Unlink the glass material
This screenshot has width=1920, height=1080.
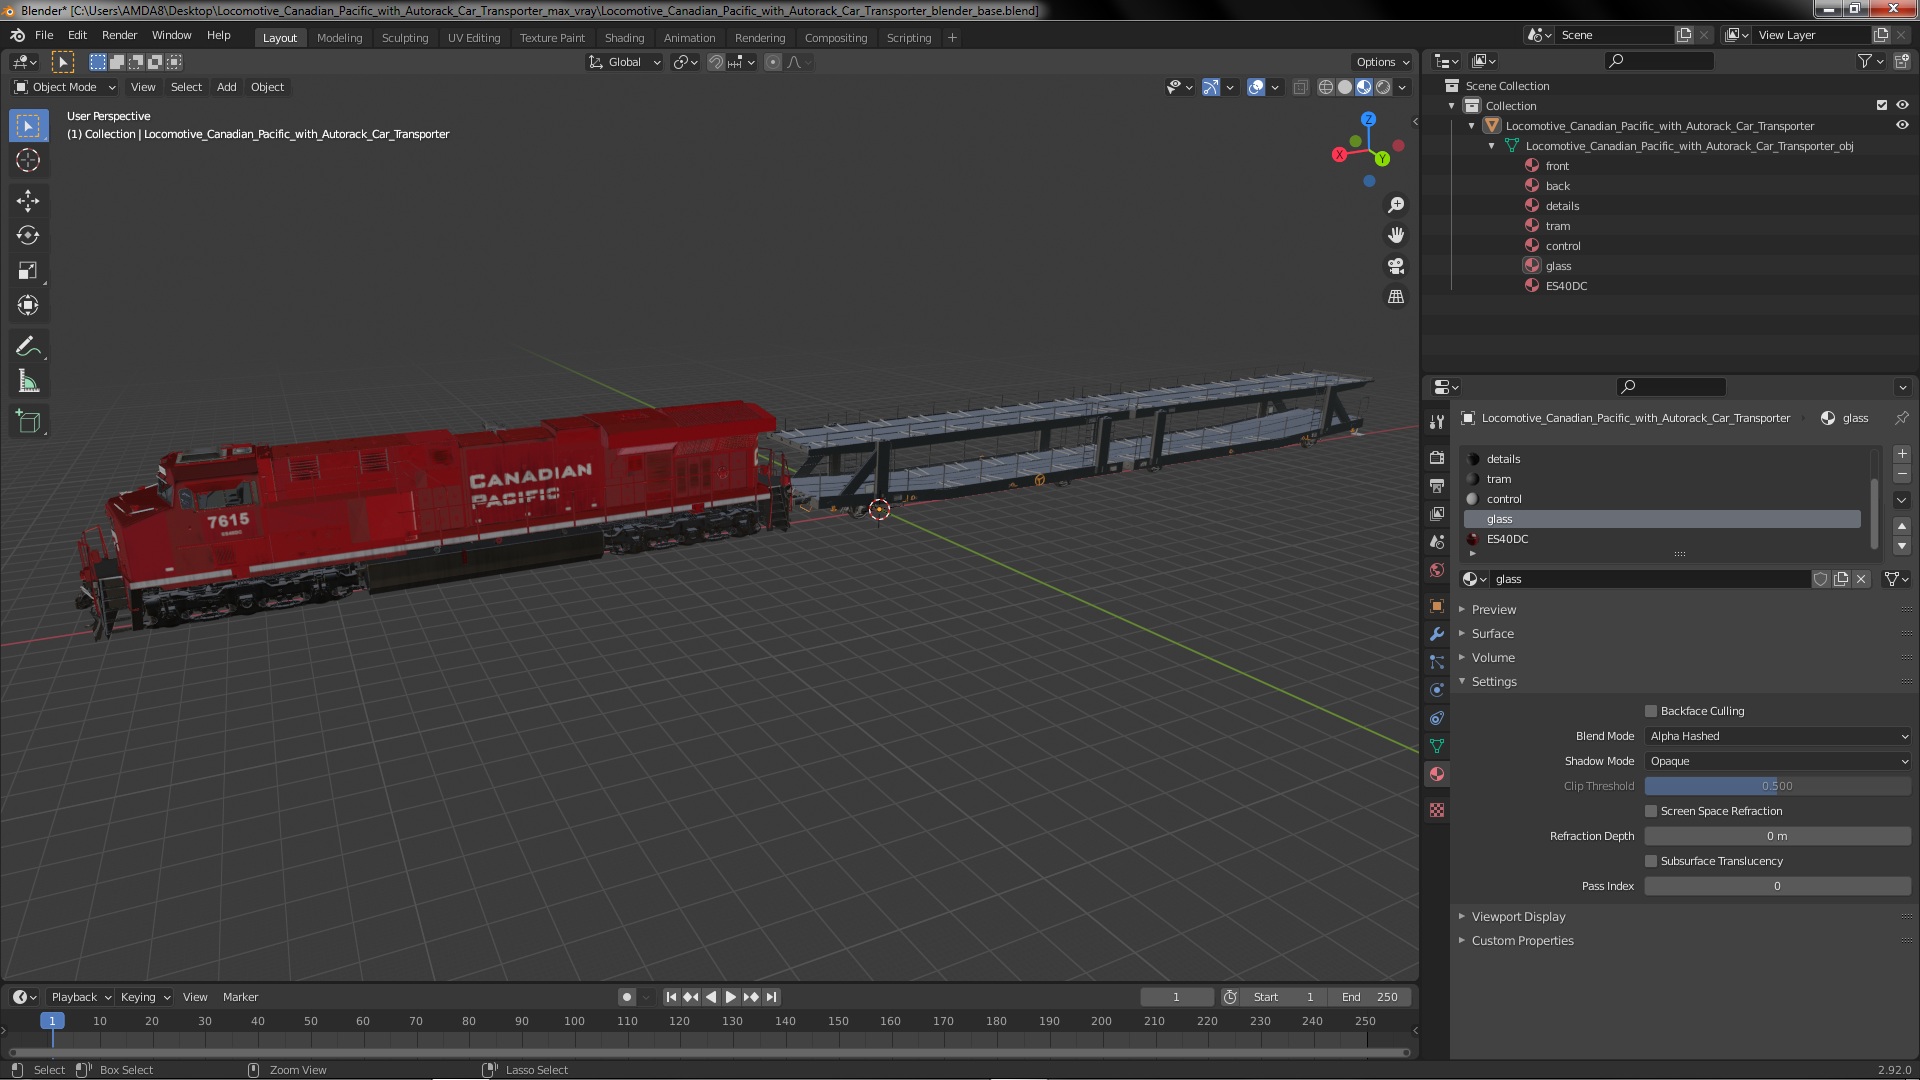pyautogui.click(x=1861, y=579)
